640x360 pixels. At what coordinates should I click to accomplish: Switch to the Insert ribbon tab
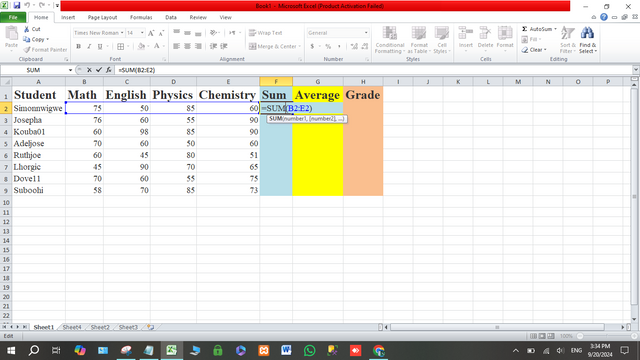68,17
